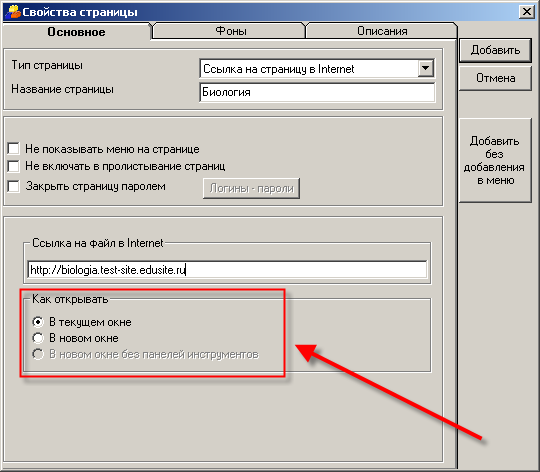The image size is (540, 472).
Task: Click the Отмена button
Action: point(495,78)
